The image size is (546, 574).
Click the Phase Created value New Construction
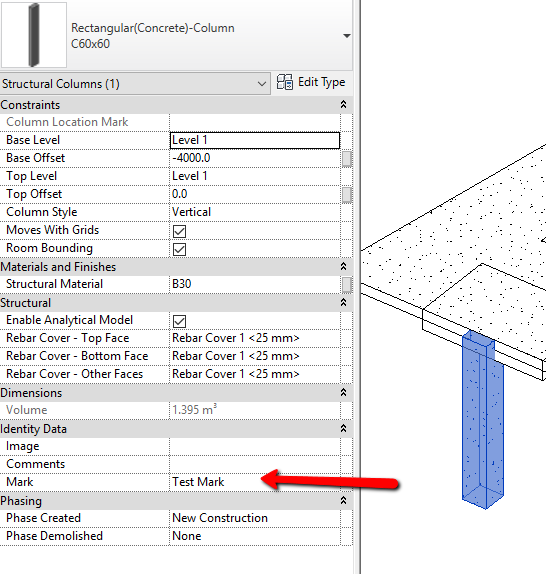pos(255,518)
